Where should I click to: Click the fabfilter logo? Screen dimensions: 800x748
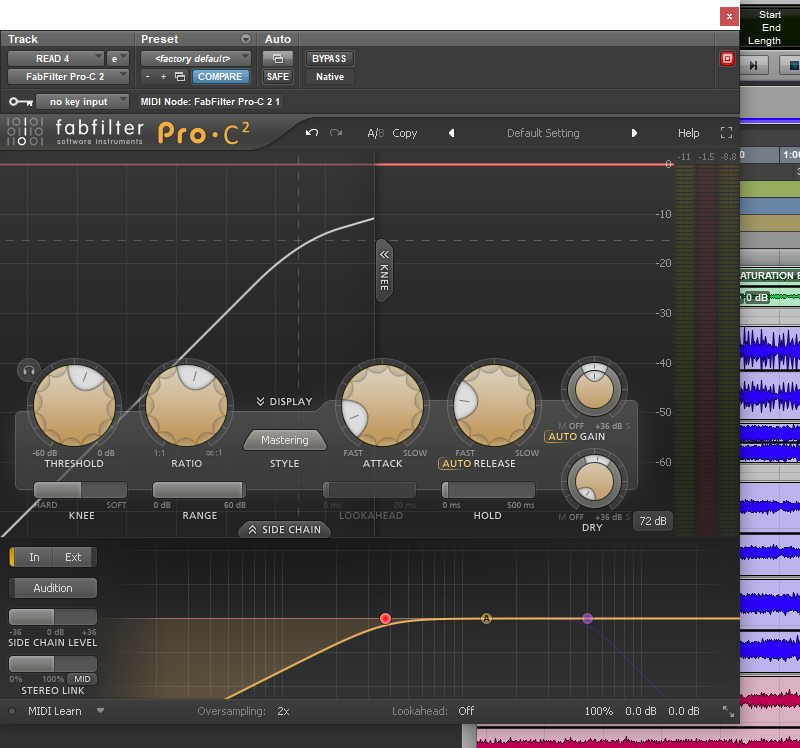coord(75,132)
